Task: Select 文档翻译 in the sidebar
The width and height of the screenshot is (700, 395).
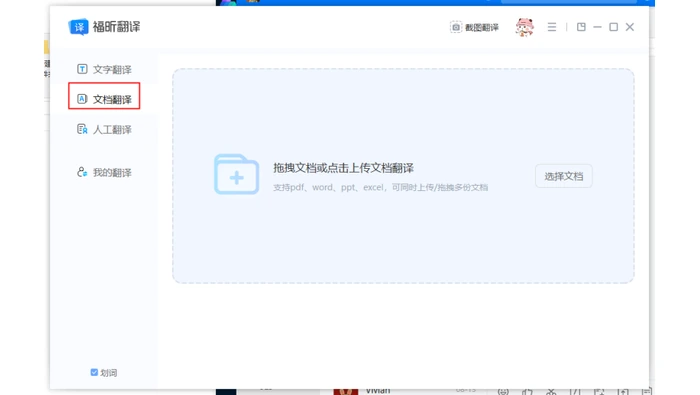Action: tap(104, 99)
